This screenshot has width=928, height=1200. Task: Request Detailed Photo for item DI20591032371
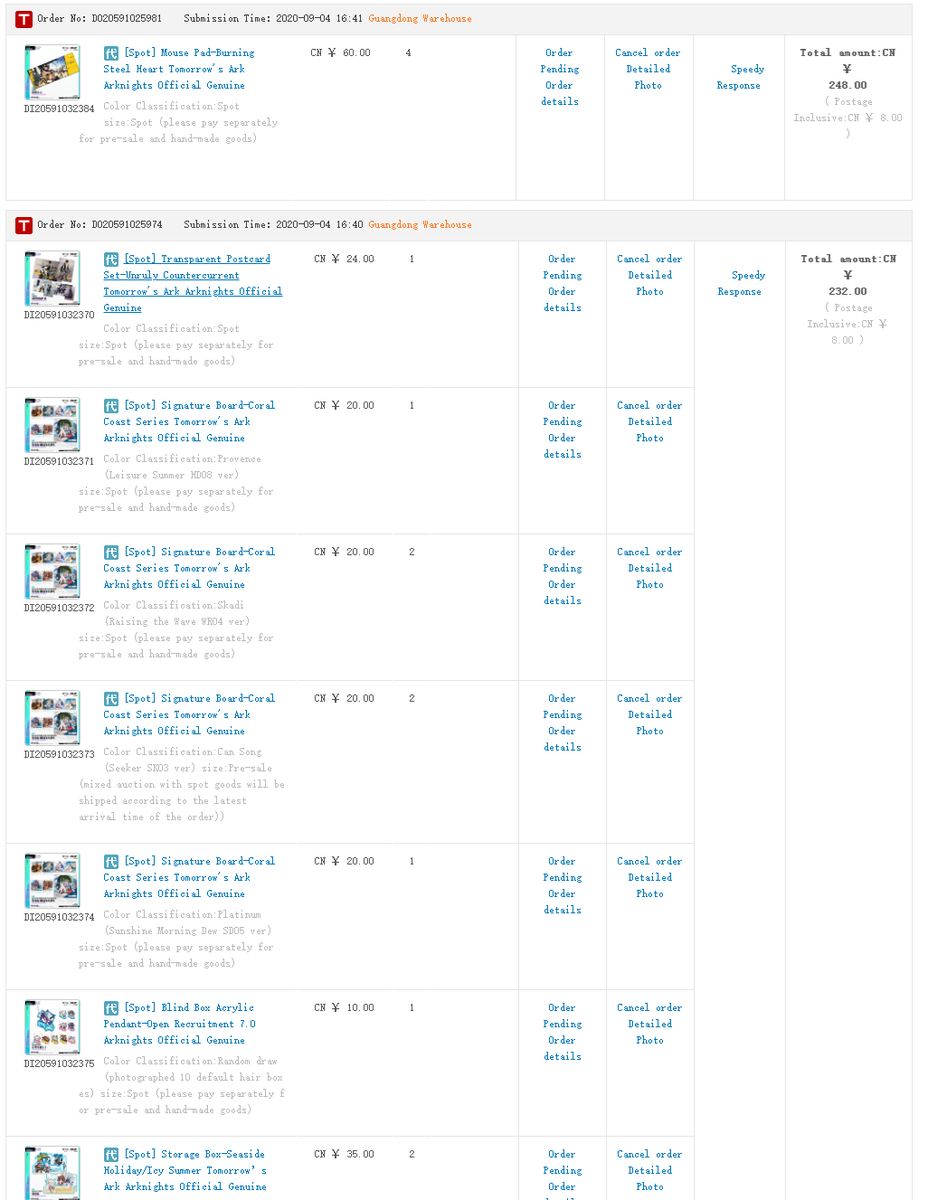pyautogui.click(x=650, y=430)
